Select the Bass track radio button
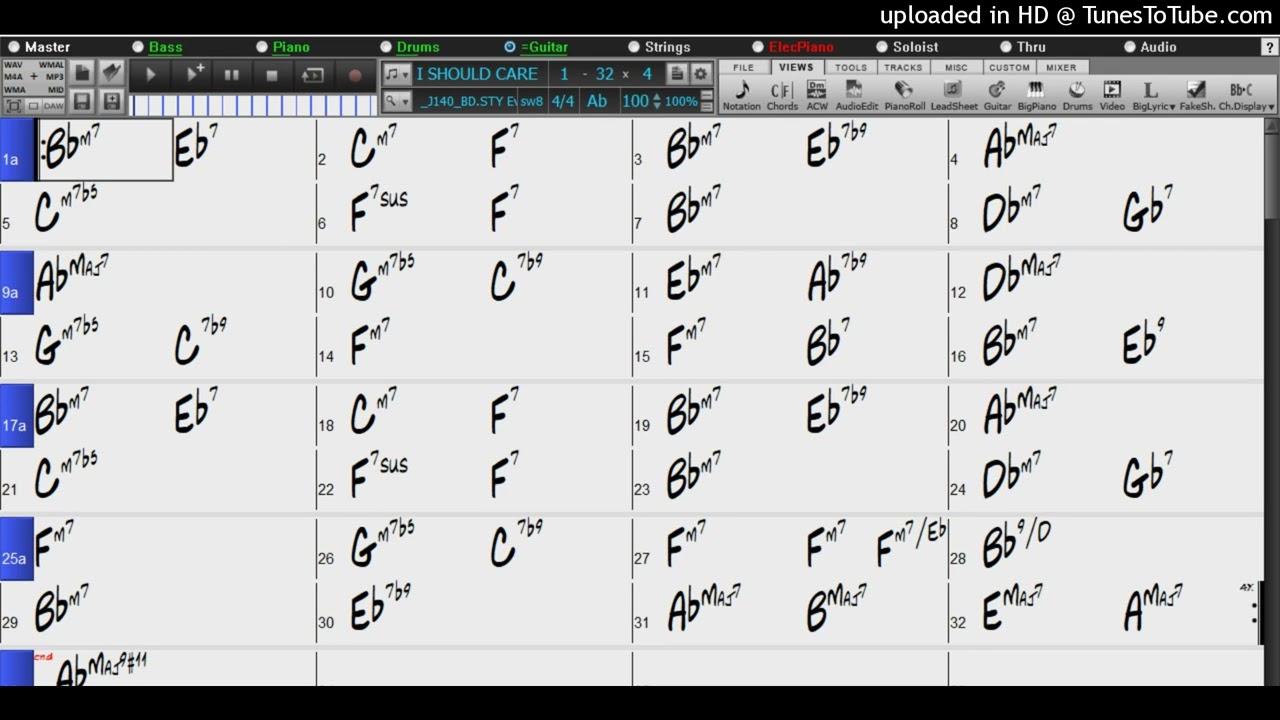The height and width of the screenshot is (720, 1280). coord(138,47)
